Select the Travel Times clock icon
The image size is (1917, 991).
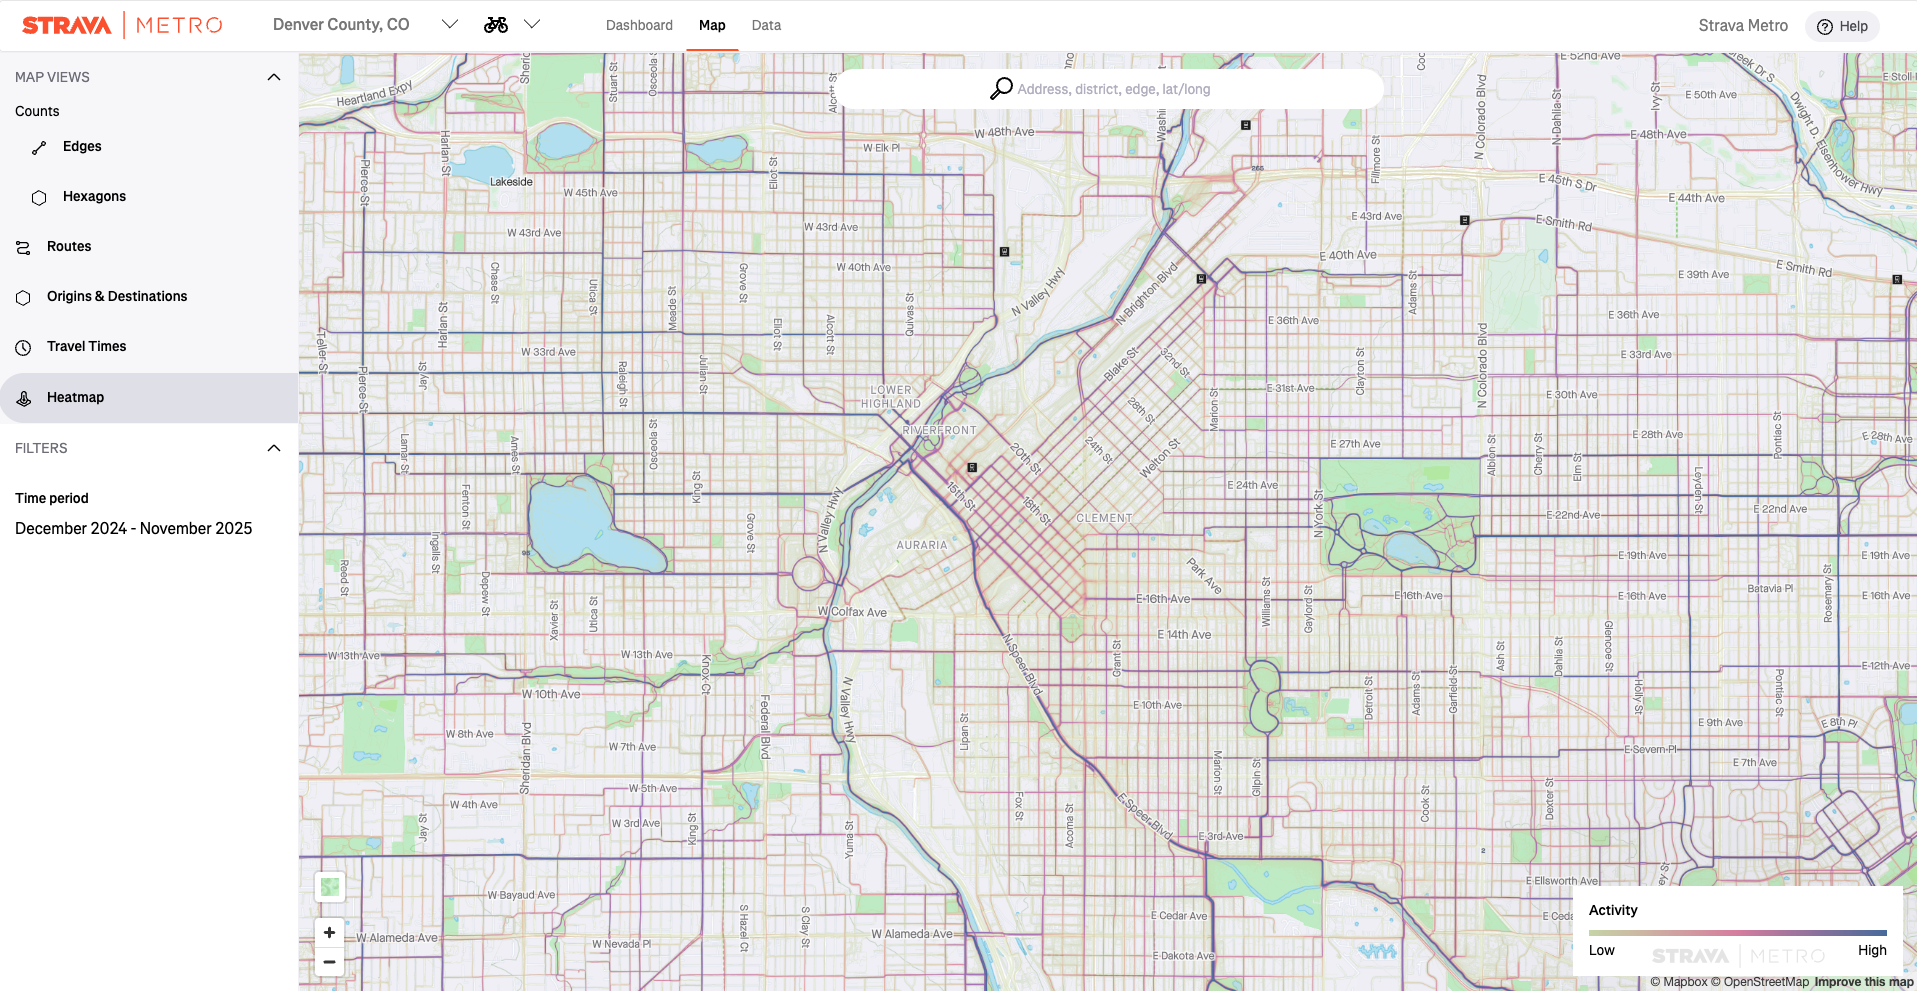(23, 347)
